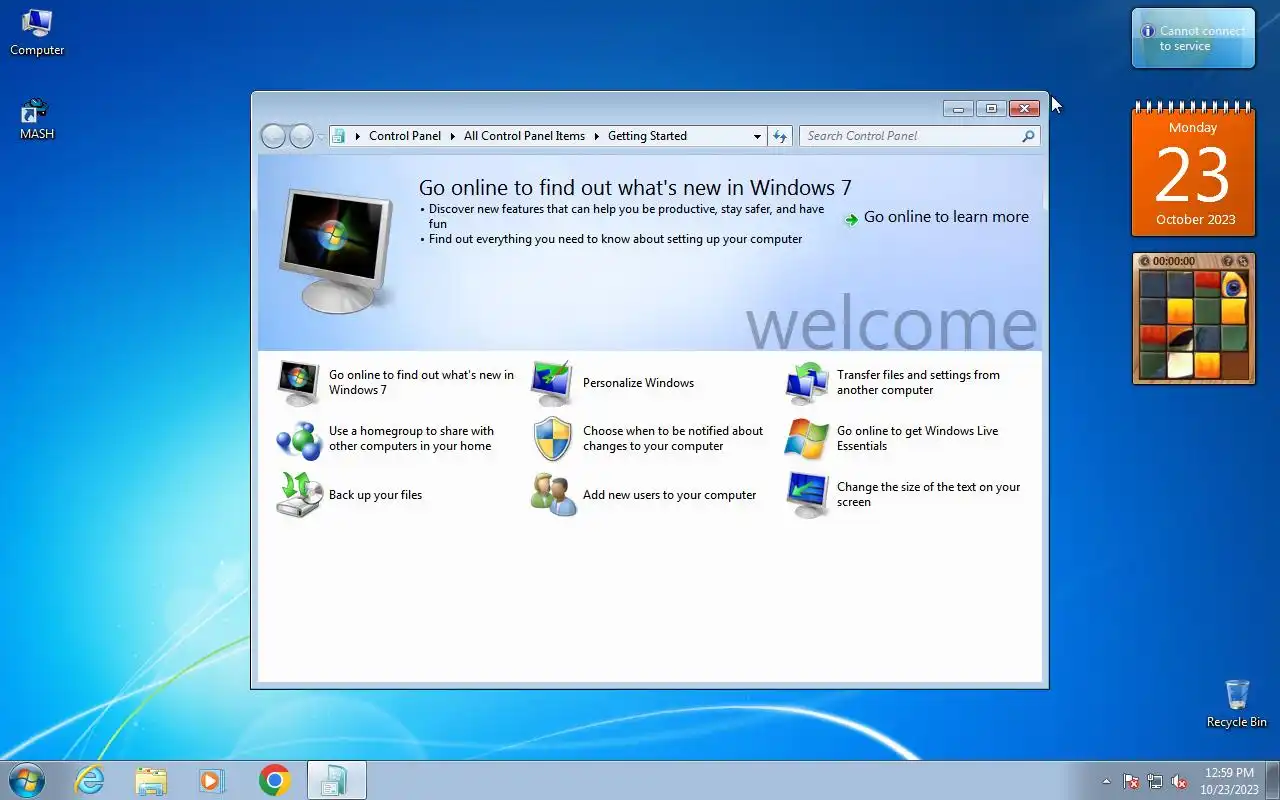The width and height of the screenshot is (1280, 800).
Task: Open the address bar history dropdown
Action: (x=757, y=136)
